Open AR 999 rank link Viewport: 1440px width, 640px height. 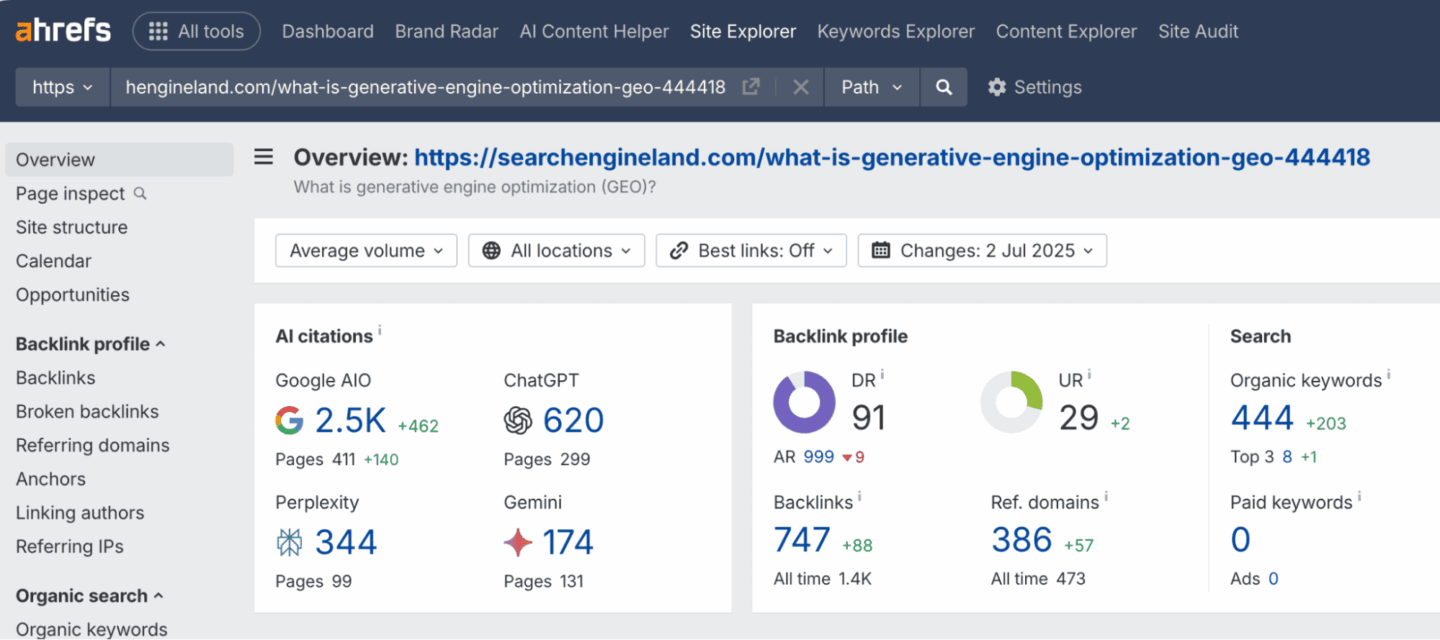tap(818, 457)
